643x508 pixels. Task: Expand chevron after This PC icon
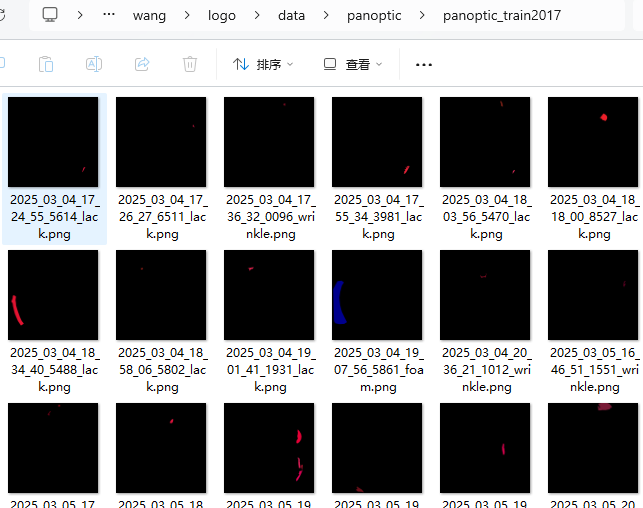pos(80,15)
